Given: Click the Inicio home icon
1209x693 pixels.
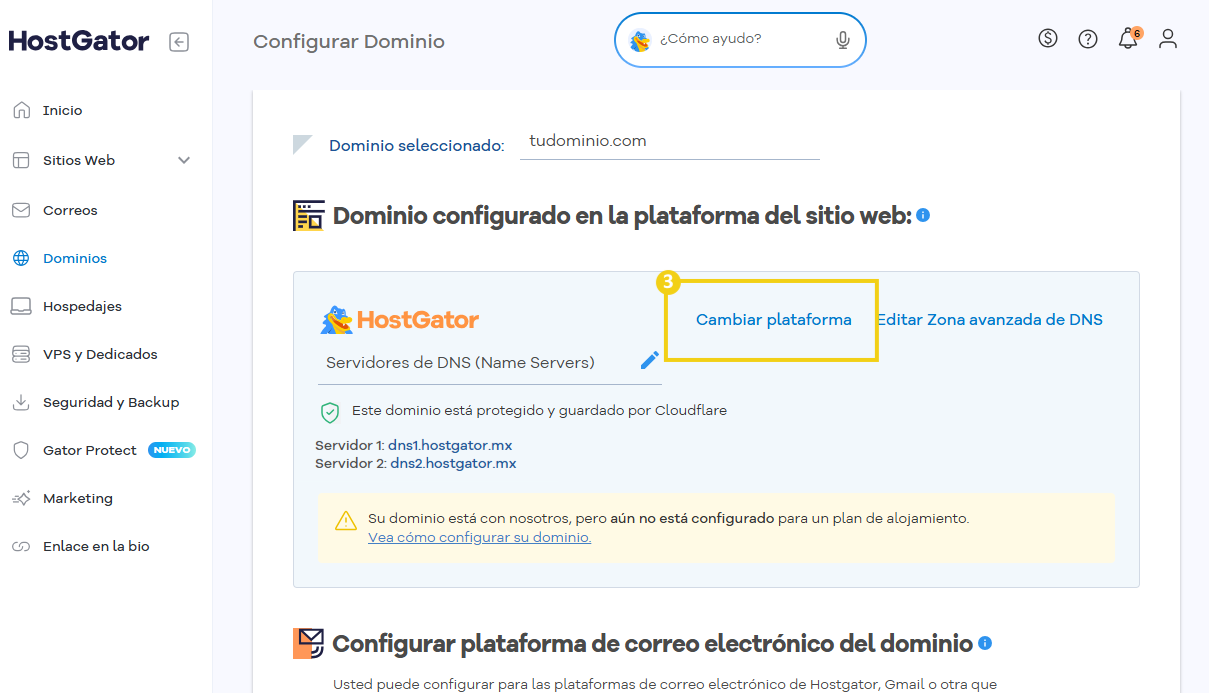Looking at the screenshot, I should [21, 110].
